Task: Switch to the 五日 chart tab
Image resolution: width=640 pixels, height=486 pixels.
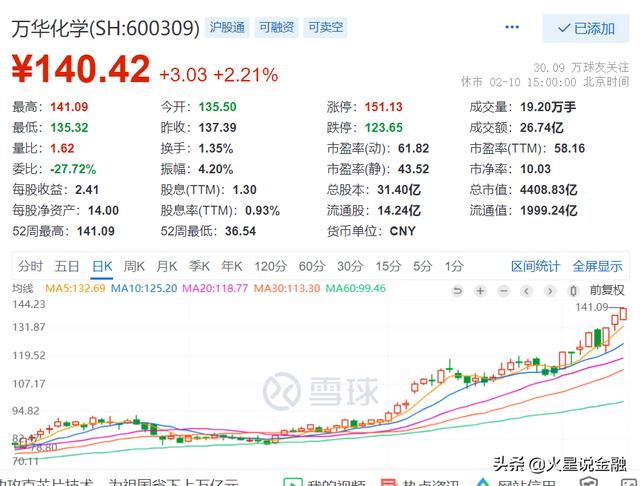Action: [67, 266]
